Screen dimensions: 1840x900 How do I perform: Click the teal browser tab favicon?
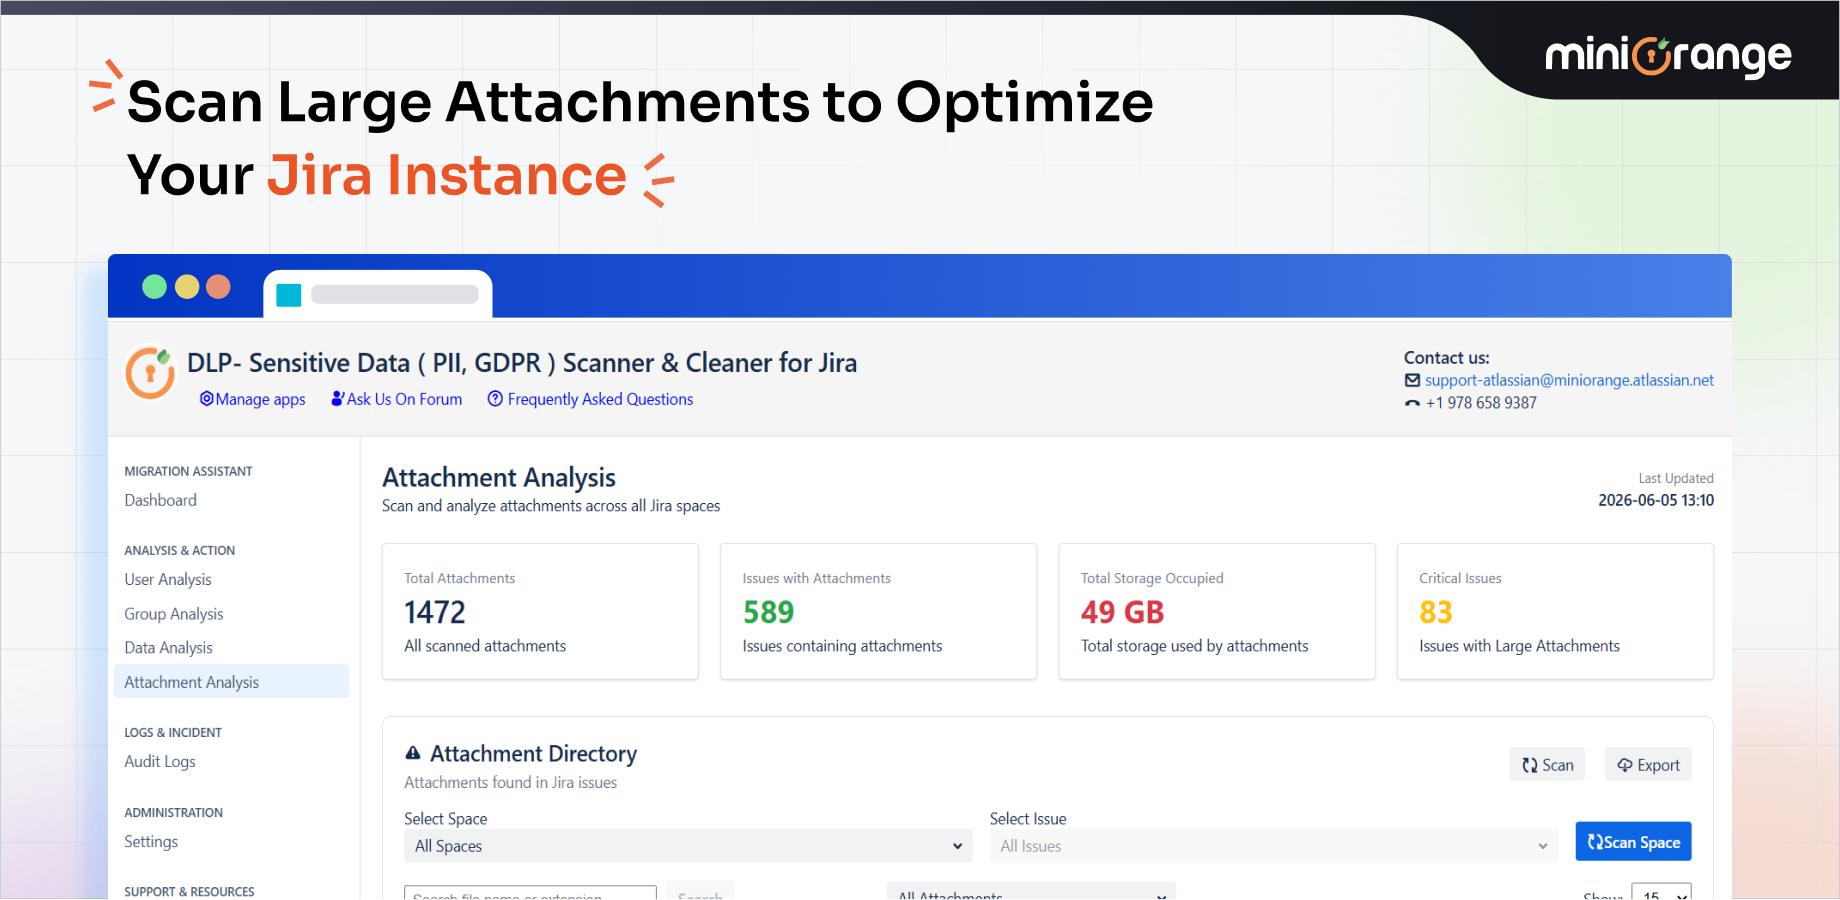[289, 295]
